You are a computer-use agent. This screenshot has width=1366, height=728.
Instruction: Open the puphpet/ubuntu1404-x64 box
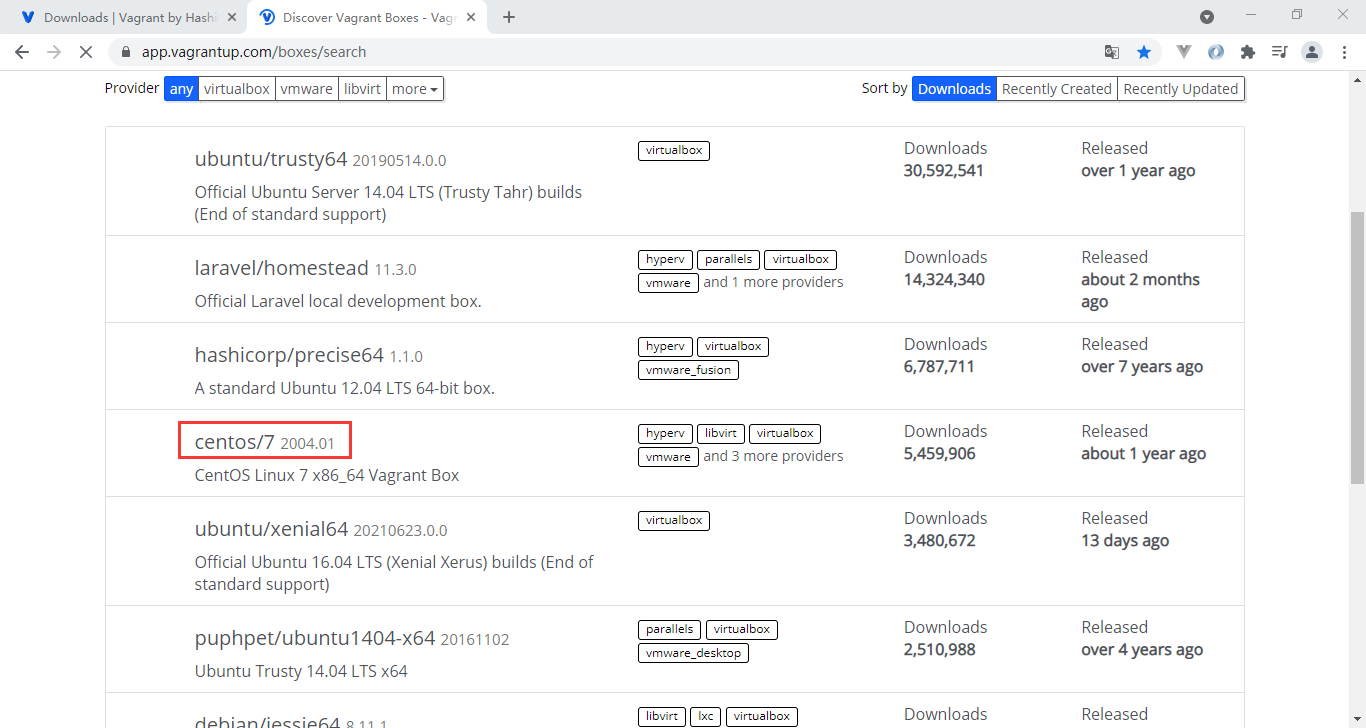pos(315,638)
